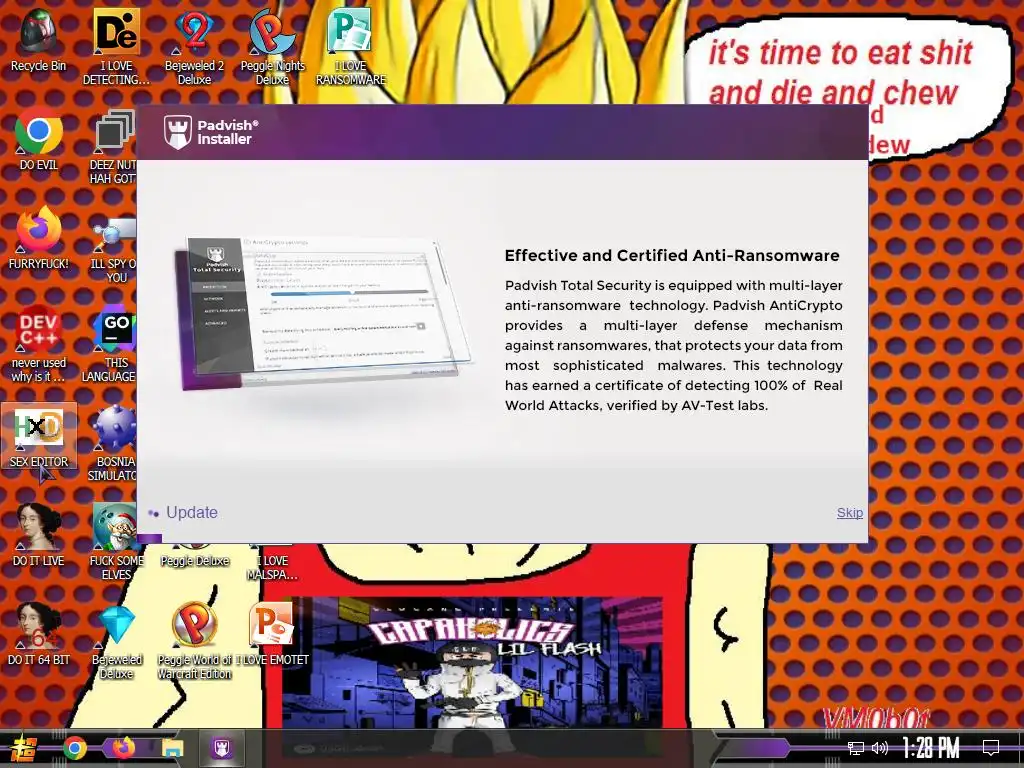Open the Recycle Bin desktop icon

pyautogui.click(x=38, y=40)
